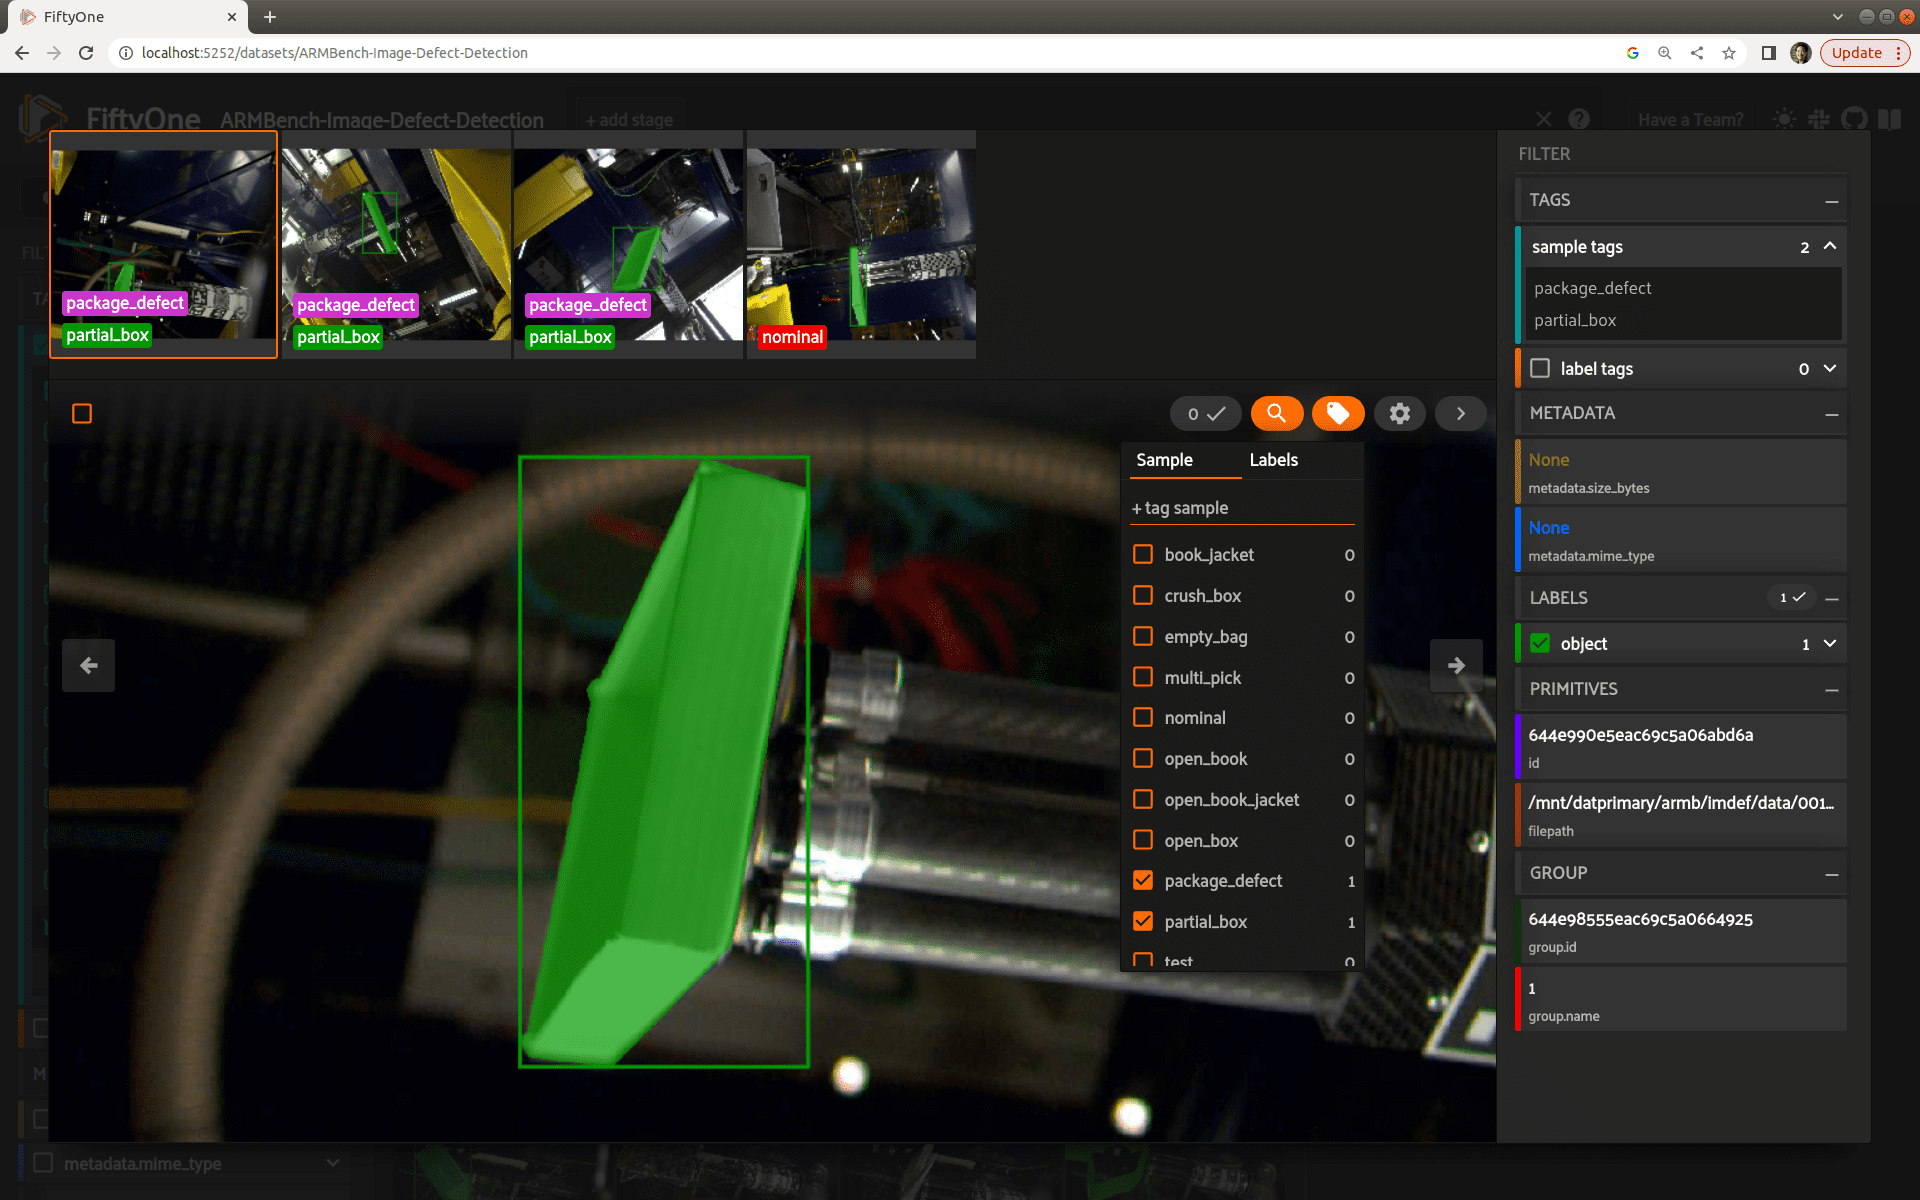1920x1200 pixels.
Task: Select the Sample tab
Action: click(x=1164, y=460)
